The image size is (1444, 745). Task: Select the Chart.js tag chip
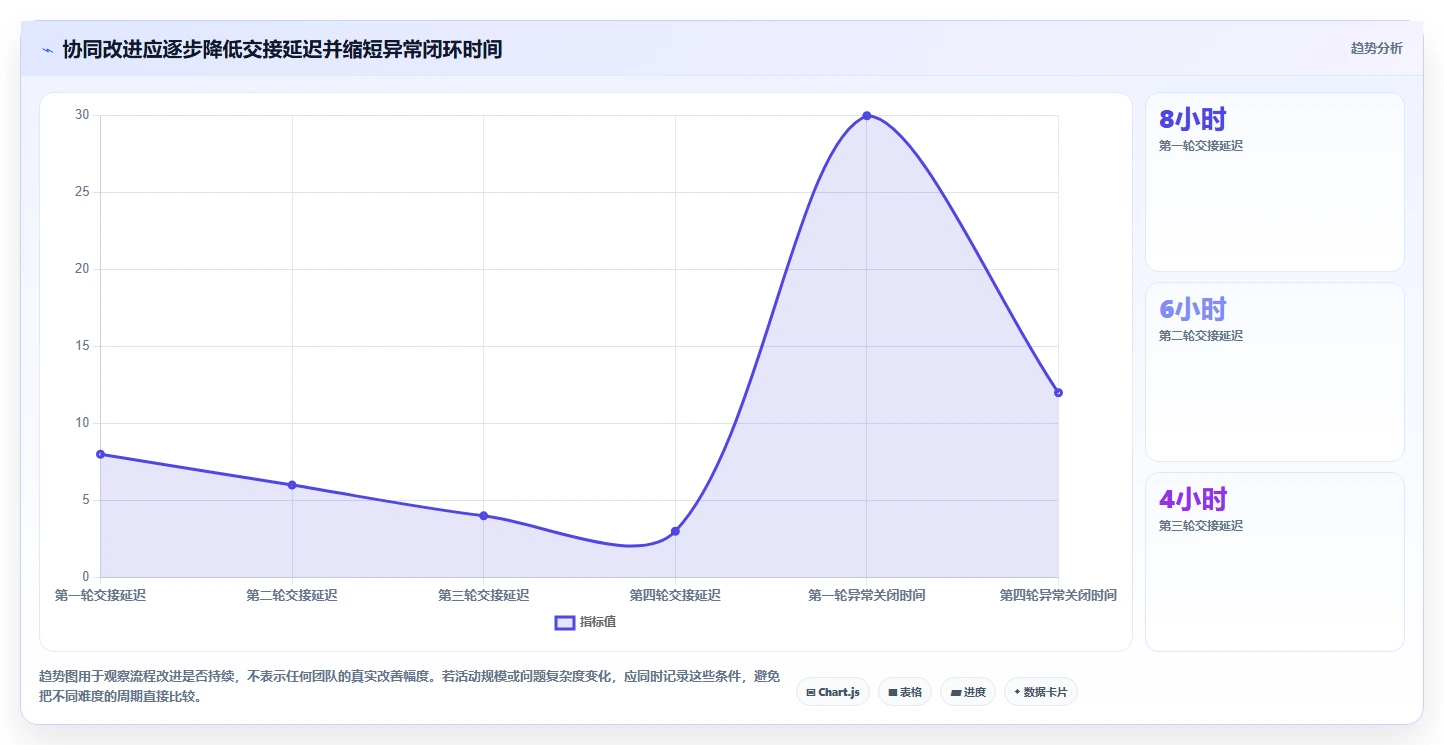[833, 692]
